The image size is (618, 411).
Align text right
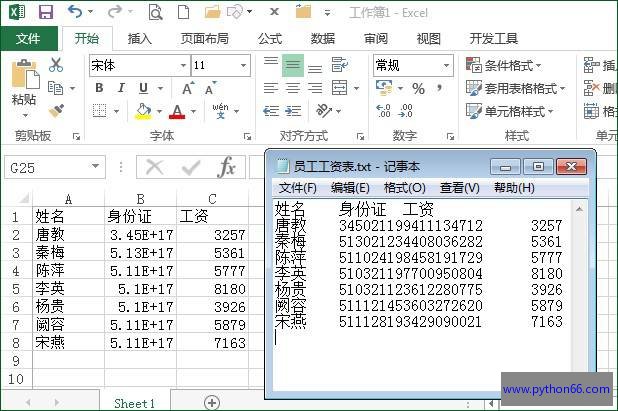315,88
